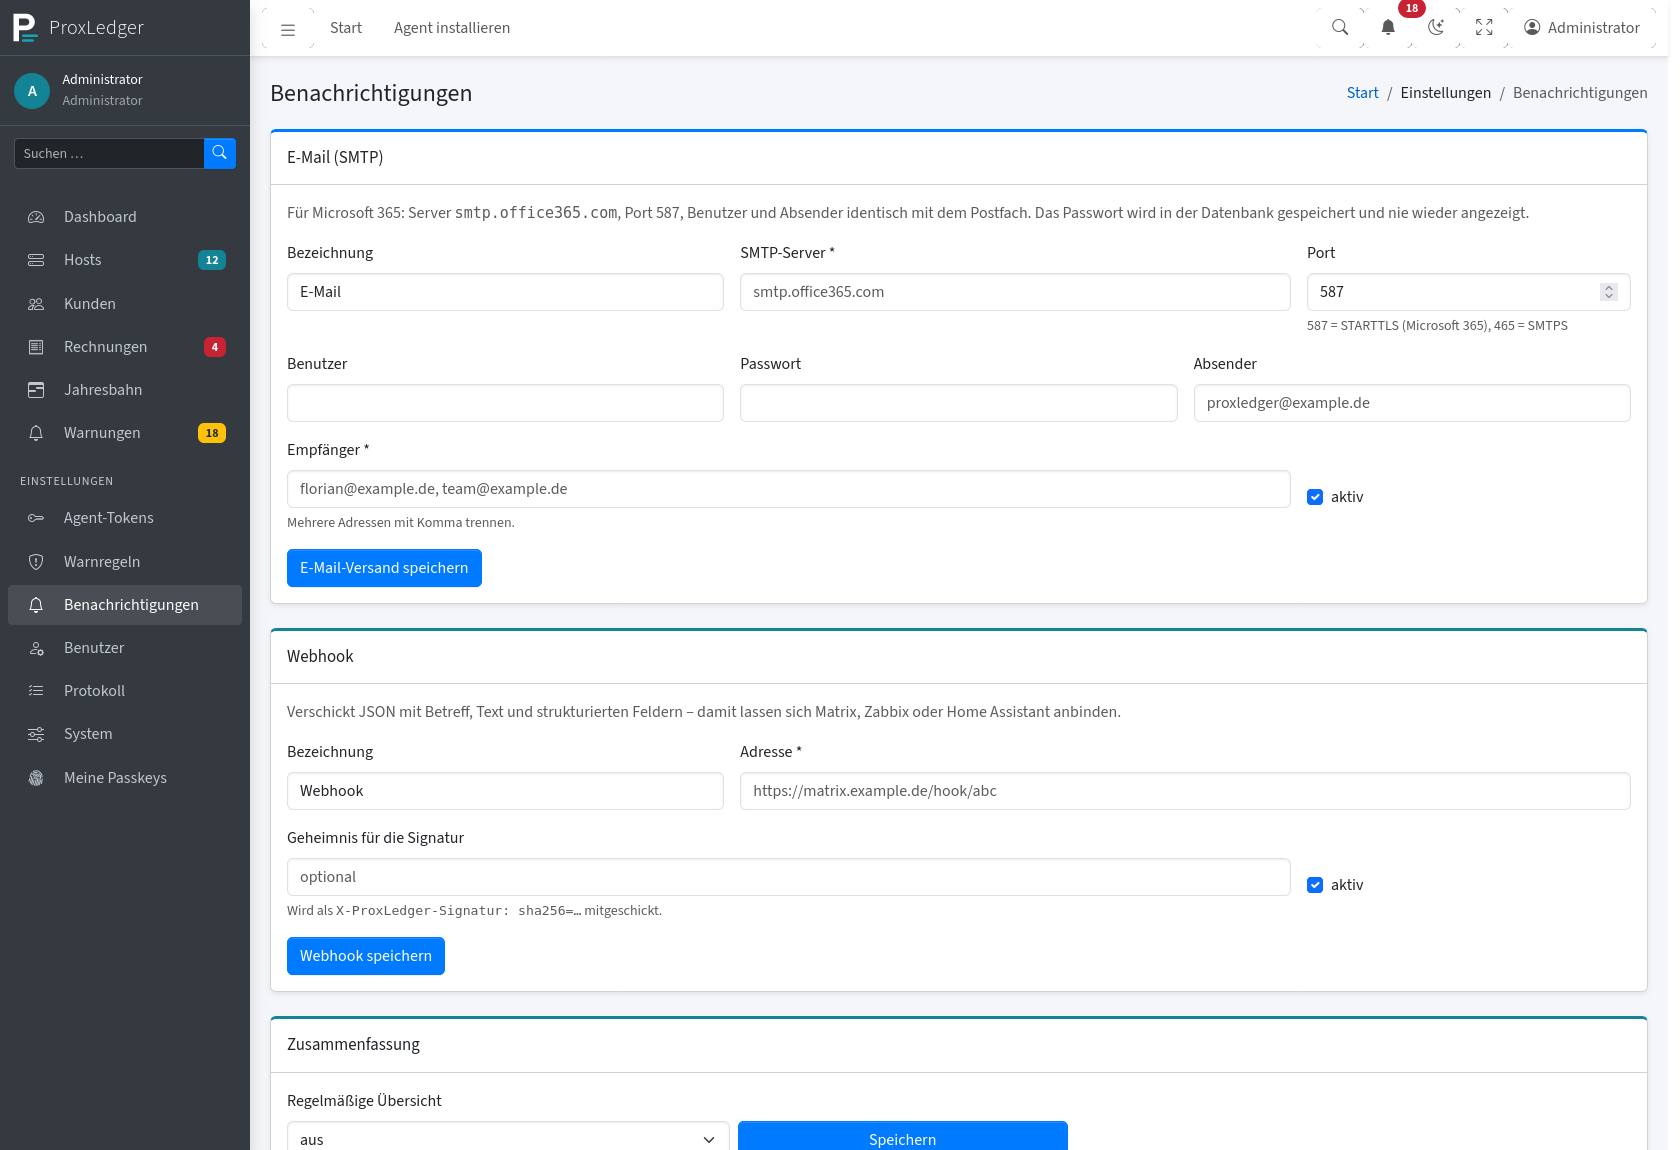Open the notifications bell with badge 18
The image size is (1680, 1150).
pyautogui.click(x=1388, y=28)
